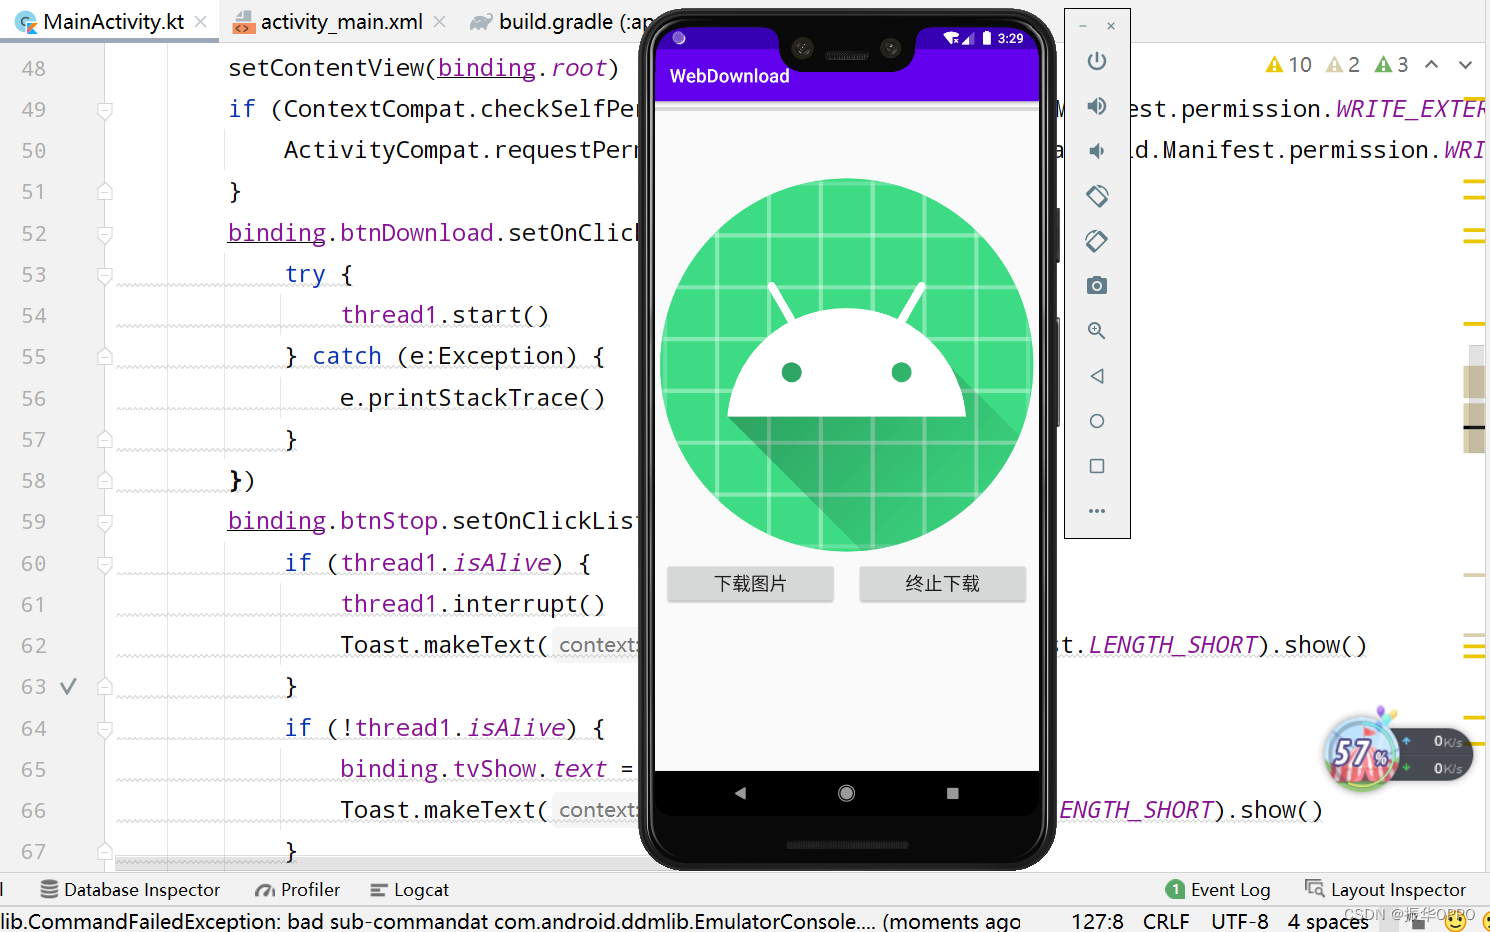Change CRLF line separator
1490x932 pixels.
click(x=1166, y=921)
